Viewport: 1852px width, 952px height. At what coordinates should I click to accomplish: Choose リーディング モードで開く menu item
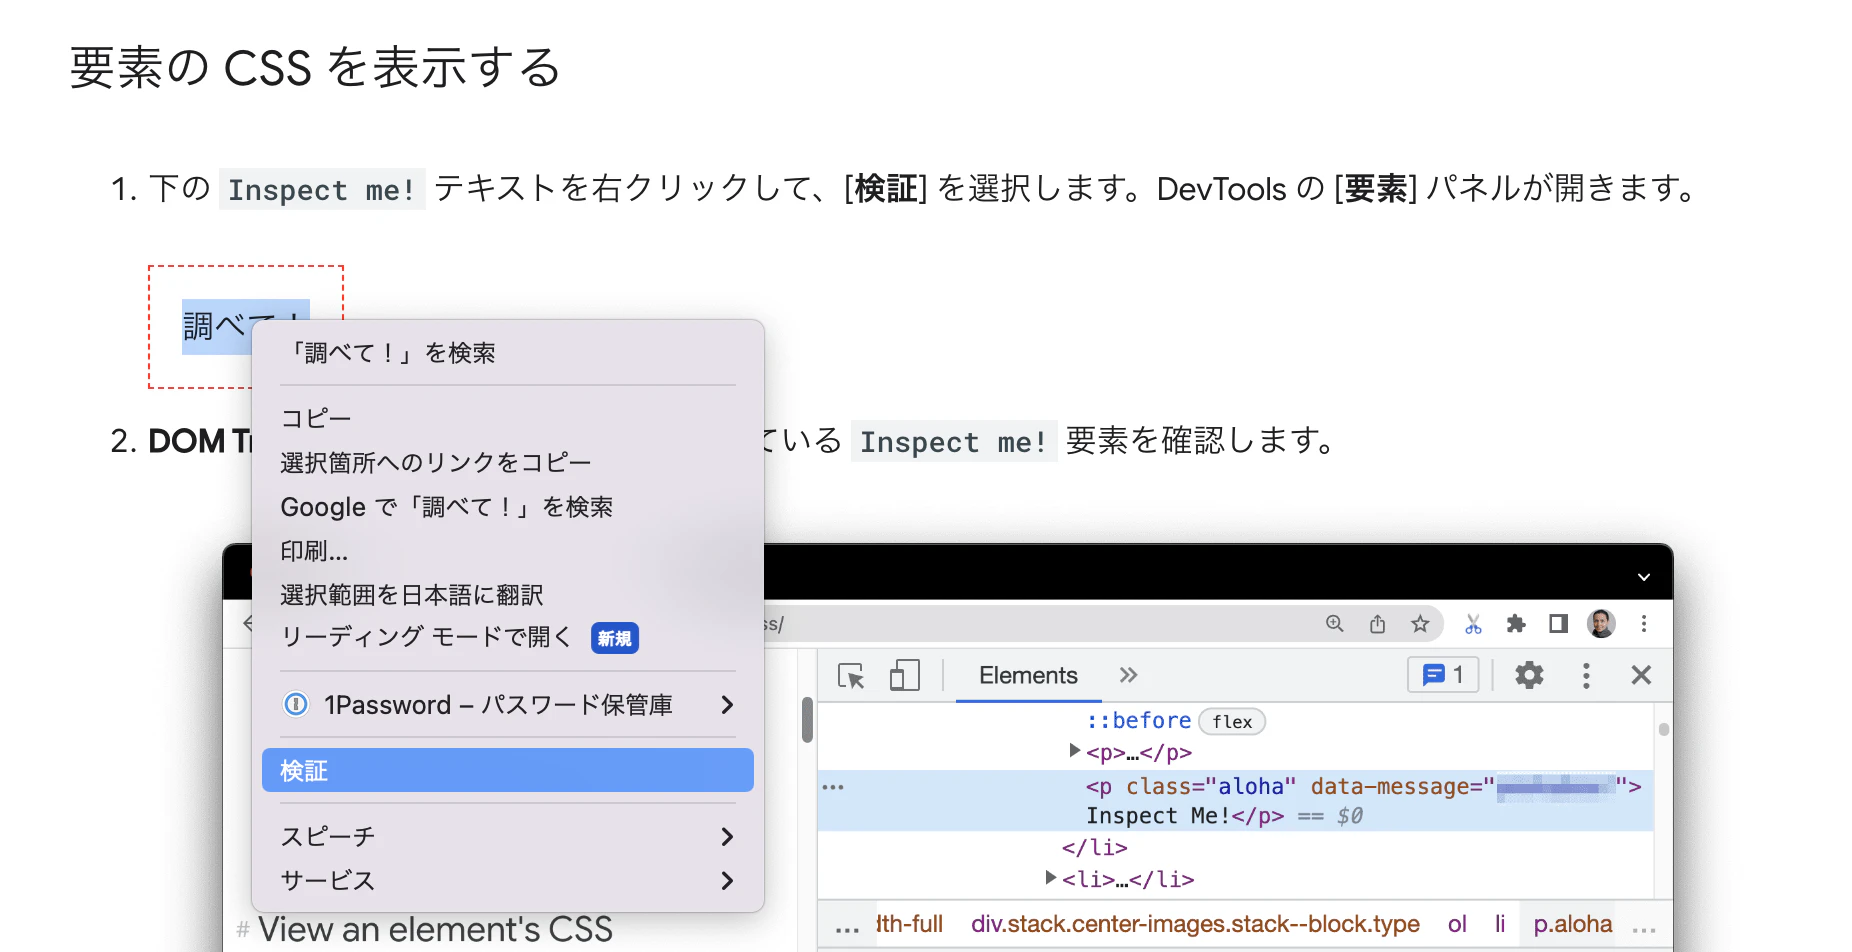508,638
